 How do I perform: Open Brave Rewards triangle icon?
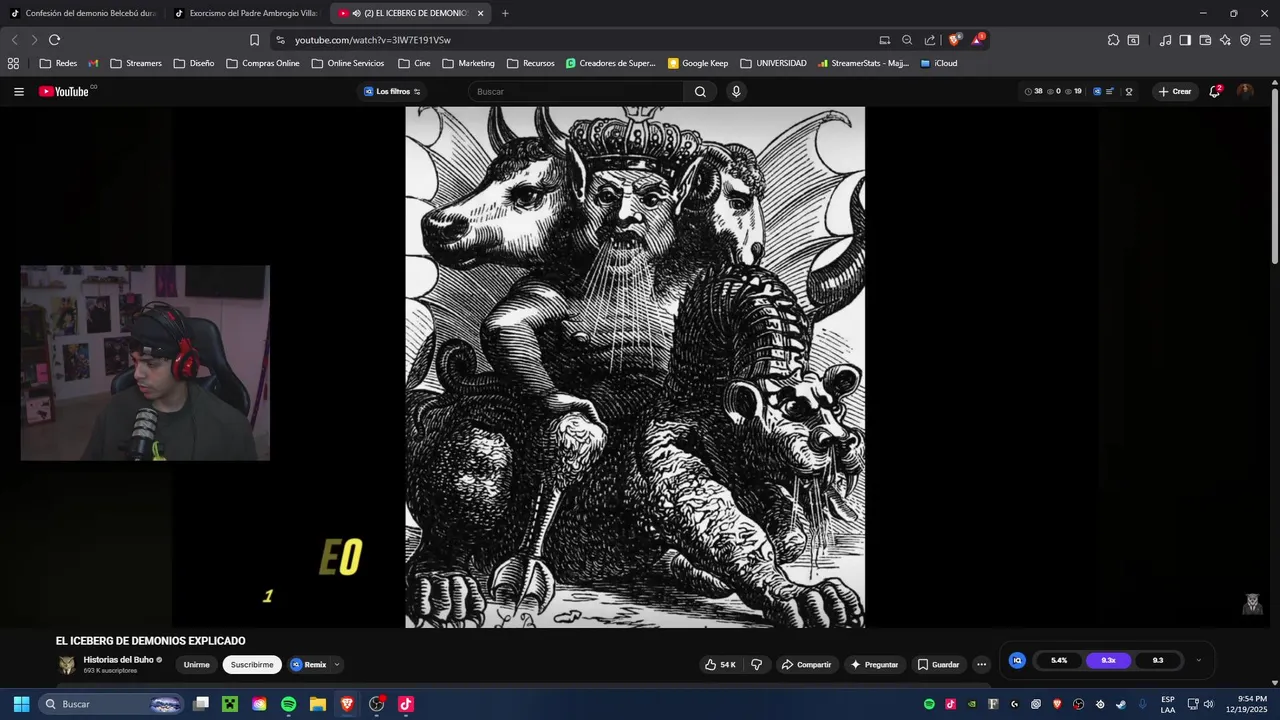[977, 40]
